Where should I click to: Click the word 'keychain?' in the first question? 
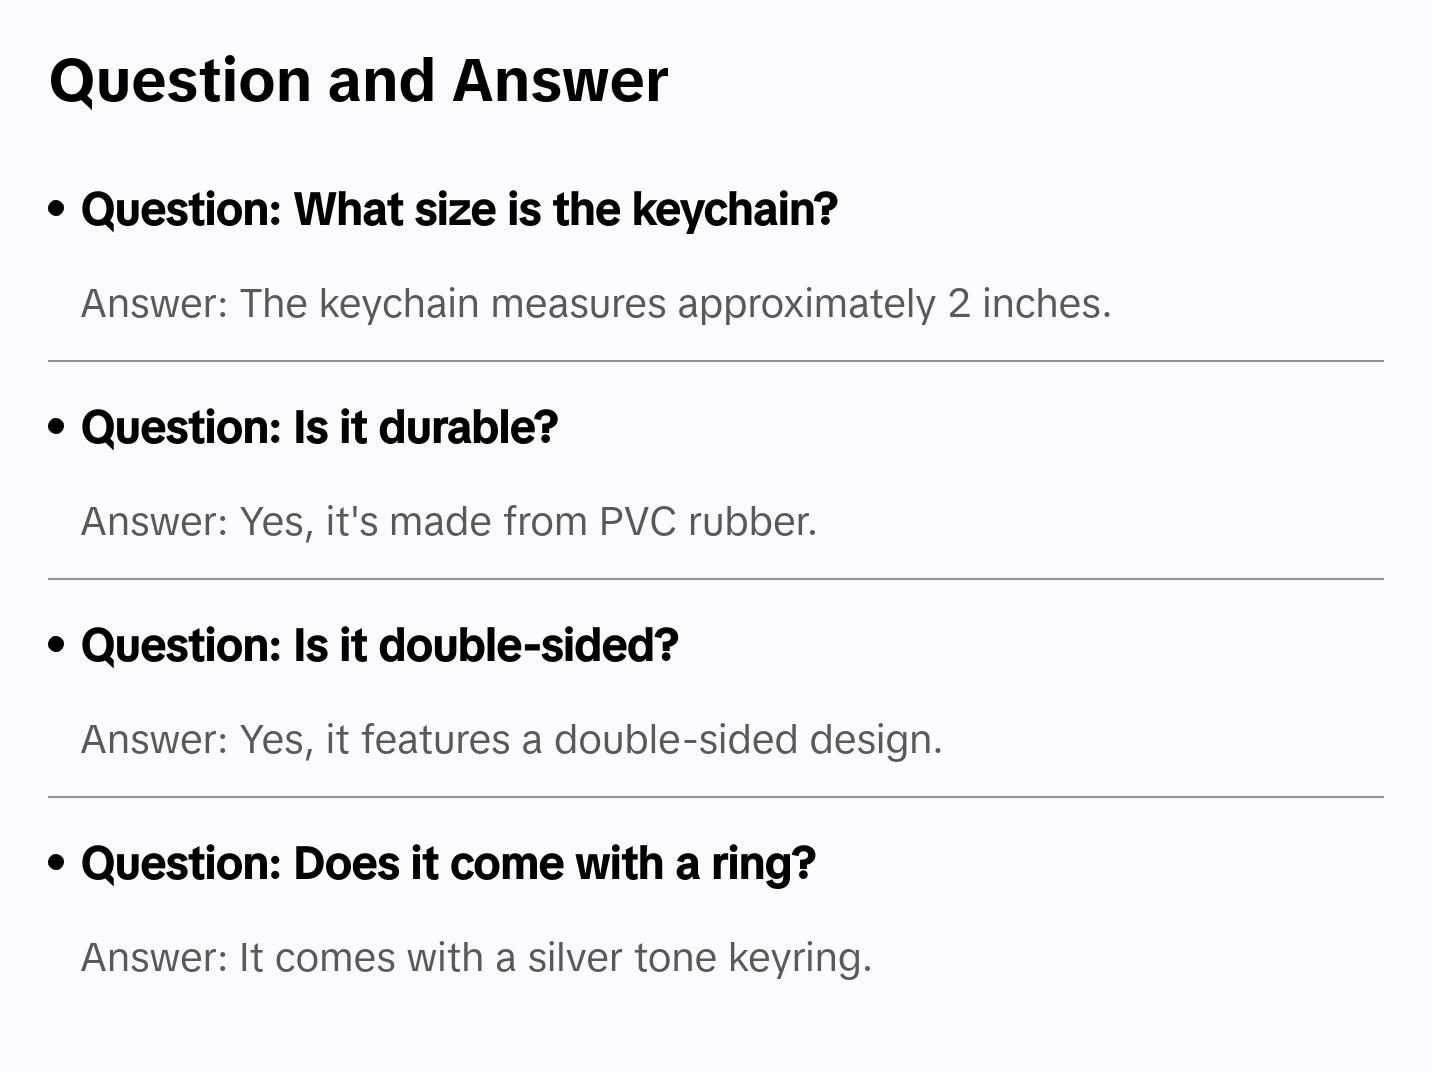point(735,210)
